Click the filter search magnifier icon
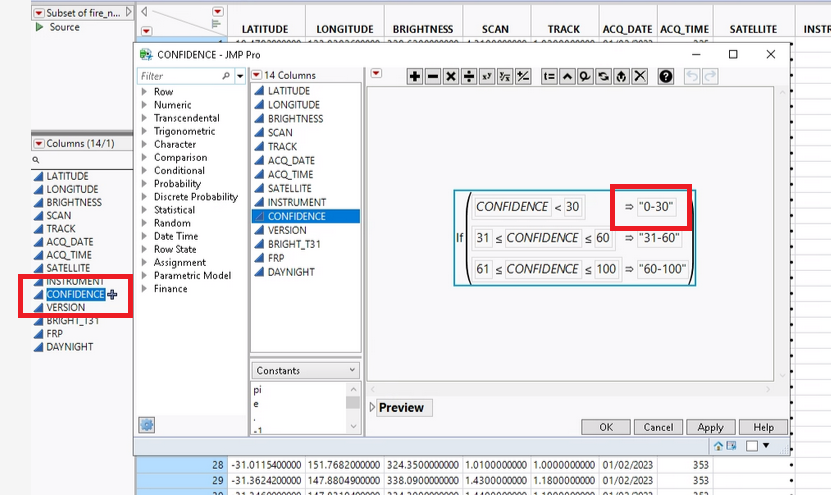 coord(226,76)
